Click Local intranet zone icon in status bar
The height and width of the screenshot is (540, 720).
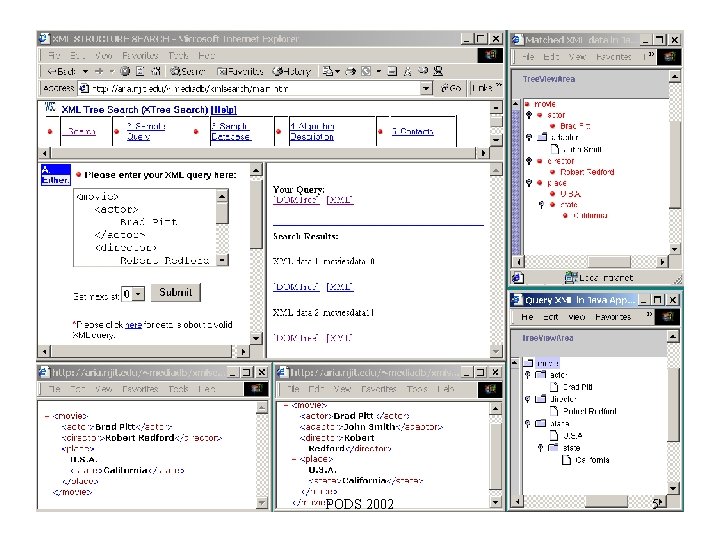(x=571, y=278)
